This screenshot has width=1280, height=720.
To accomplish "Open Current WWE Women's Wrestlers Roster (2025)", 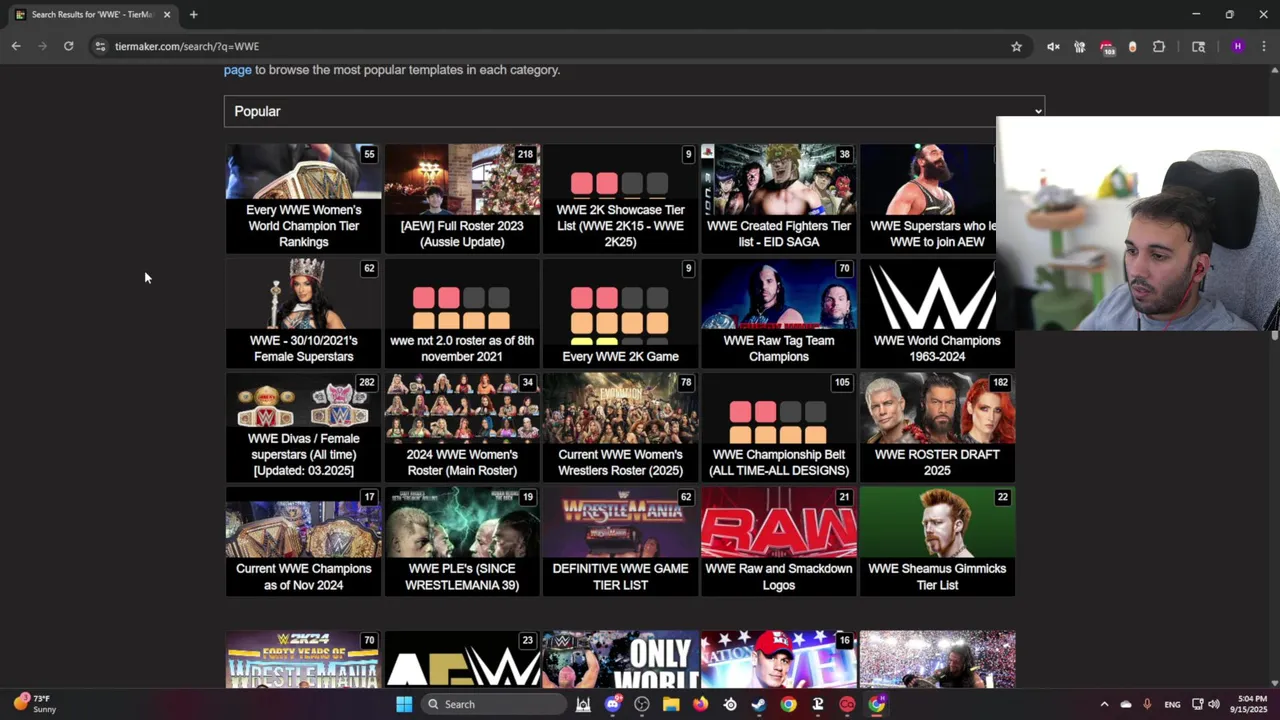I will click(x=620, y=427).
